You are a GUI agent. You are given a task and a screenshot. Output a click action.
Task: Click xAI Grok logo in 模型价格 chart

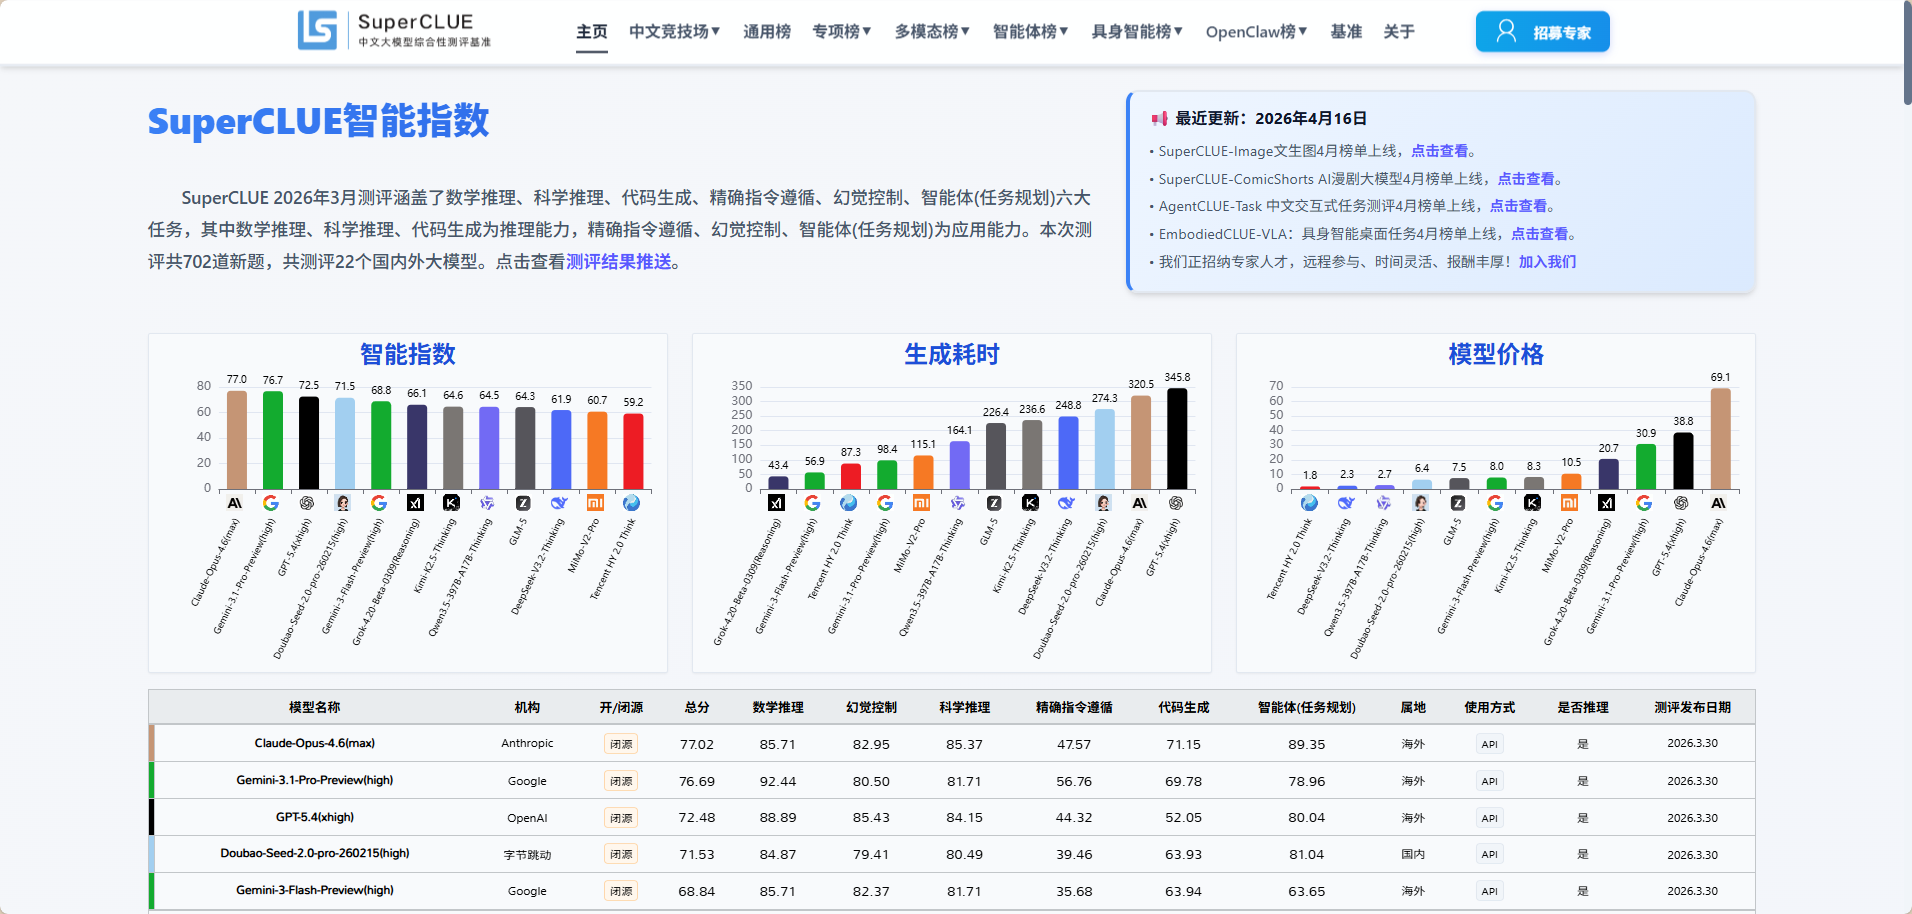(1606, 503)
